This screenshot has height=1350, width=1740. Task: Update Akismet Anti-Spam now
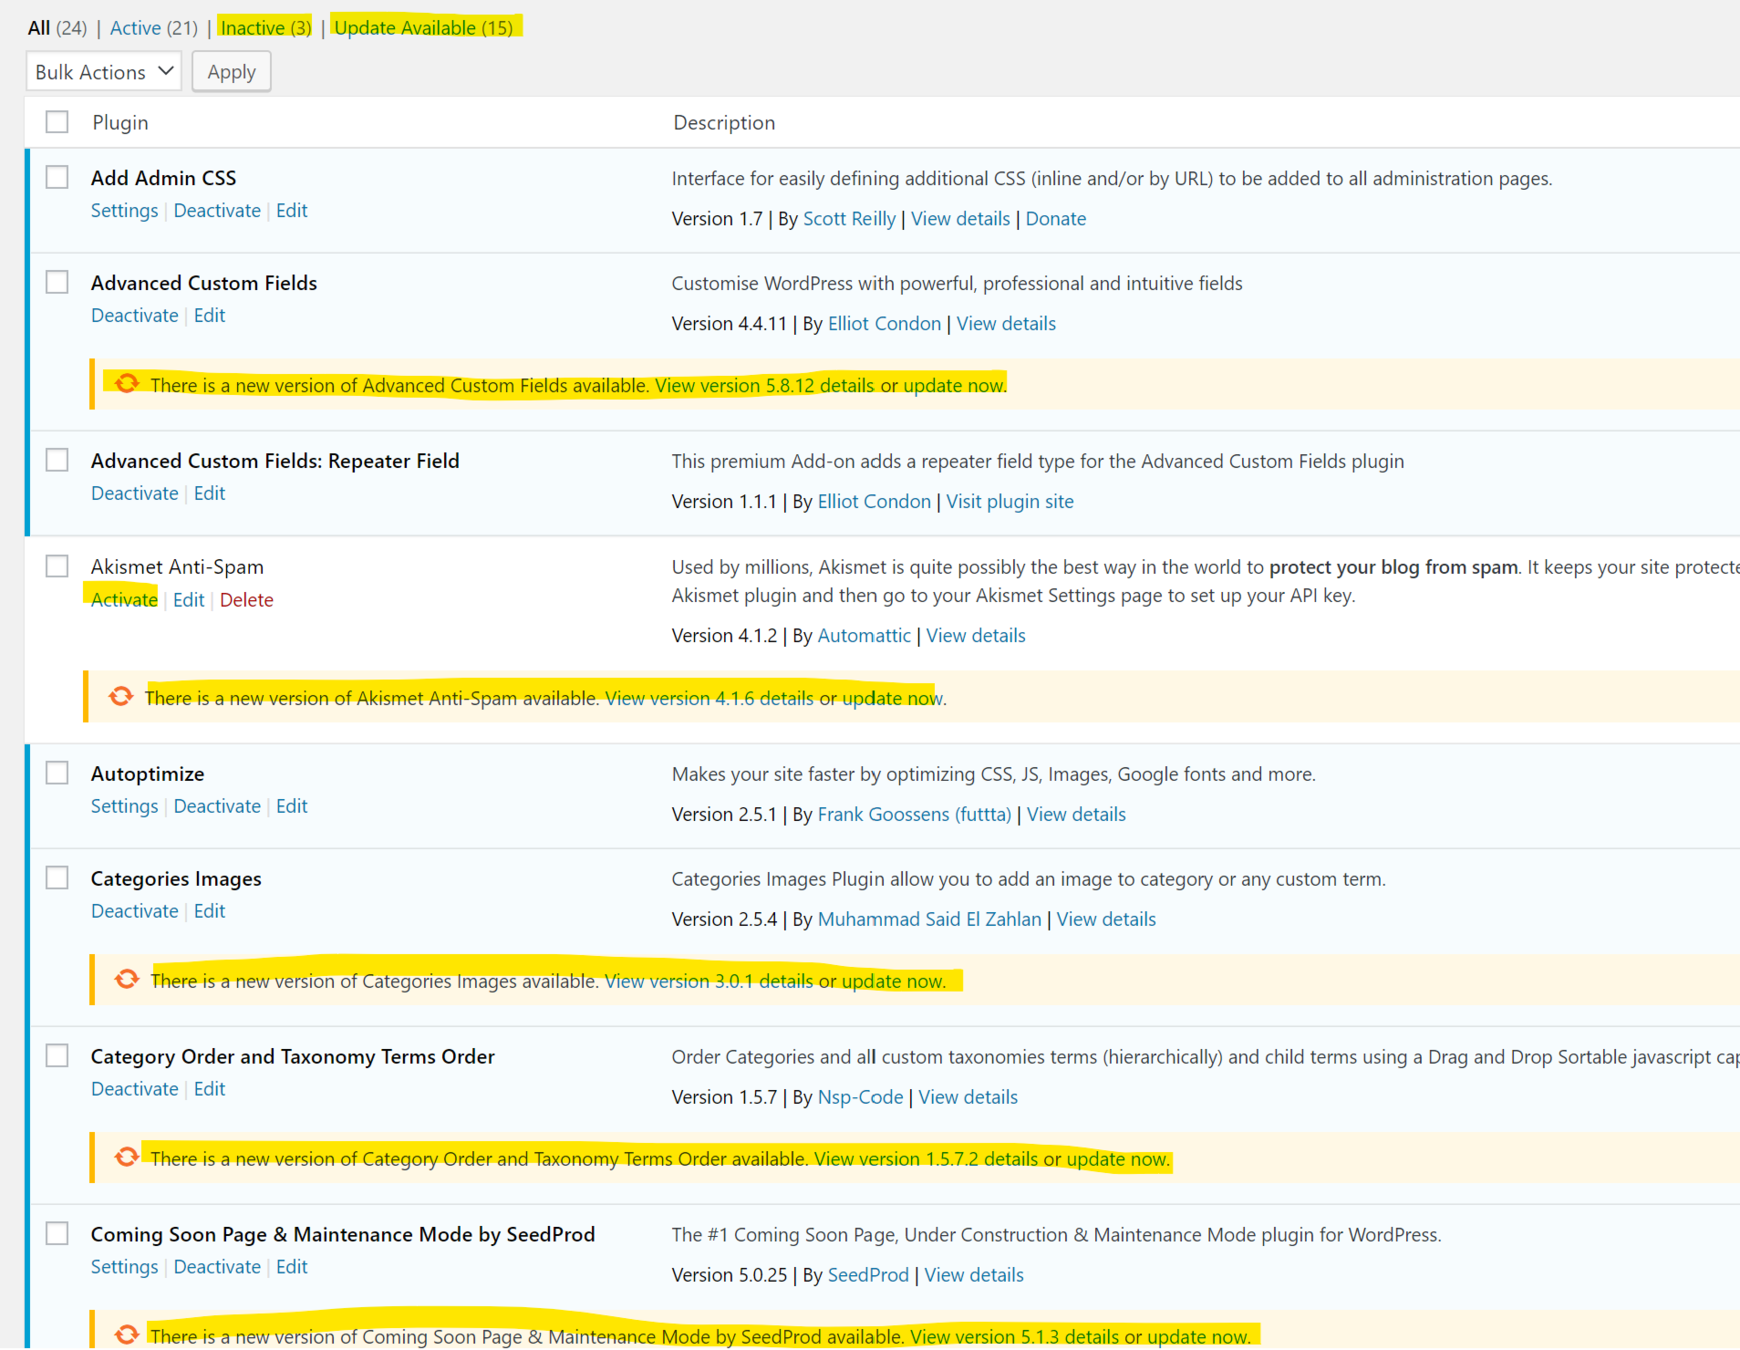point(892,698)
